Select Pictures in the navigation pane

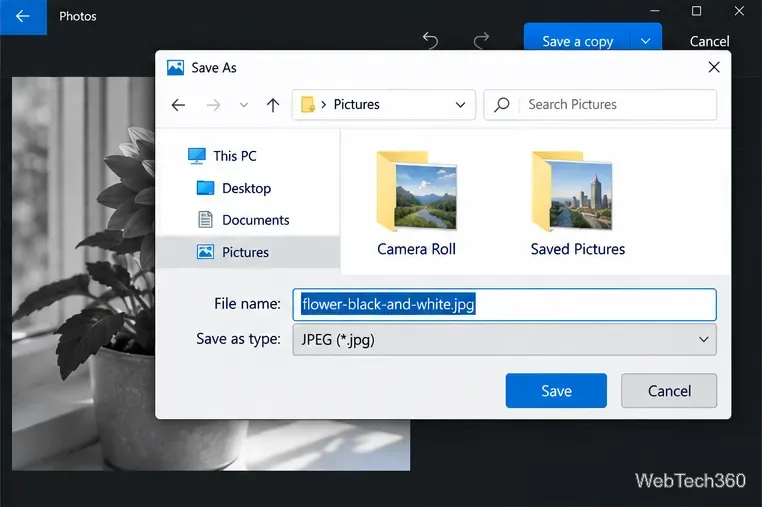tap(248, 252)
